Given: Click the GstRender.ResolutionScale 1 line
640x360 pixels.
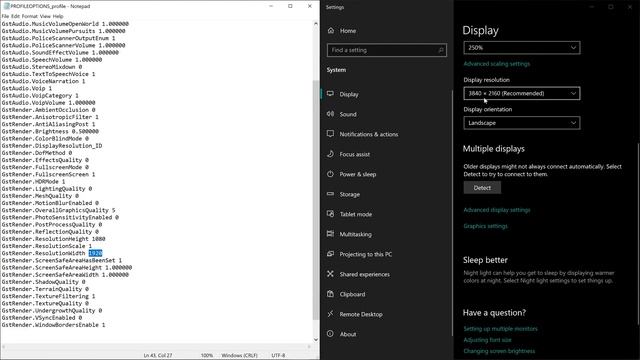Looking at the screenshot, I should 47,246.
